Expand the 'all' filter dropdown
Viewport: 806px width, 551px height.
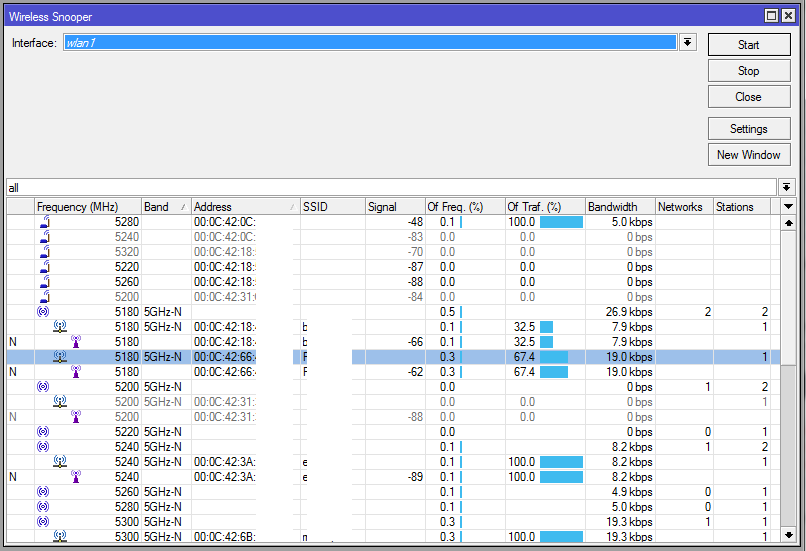pos(787,187)
